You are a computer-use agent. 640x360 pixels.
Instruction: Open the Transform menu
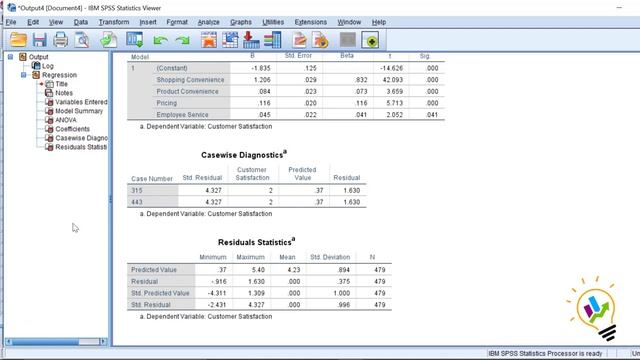pos(114,22)
